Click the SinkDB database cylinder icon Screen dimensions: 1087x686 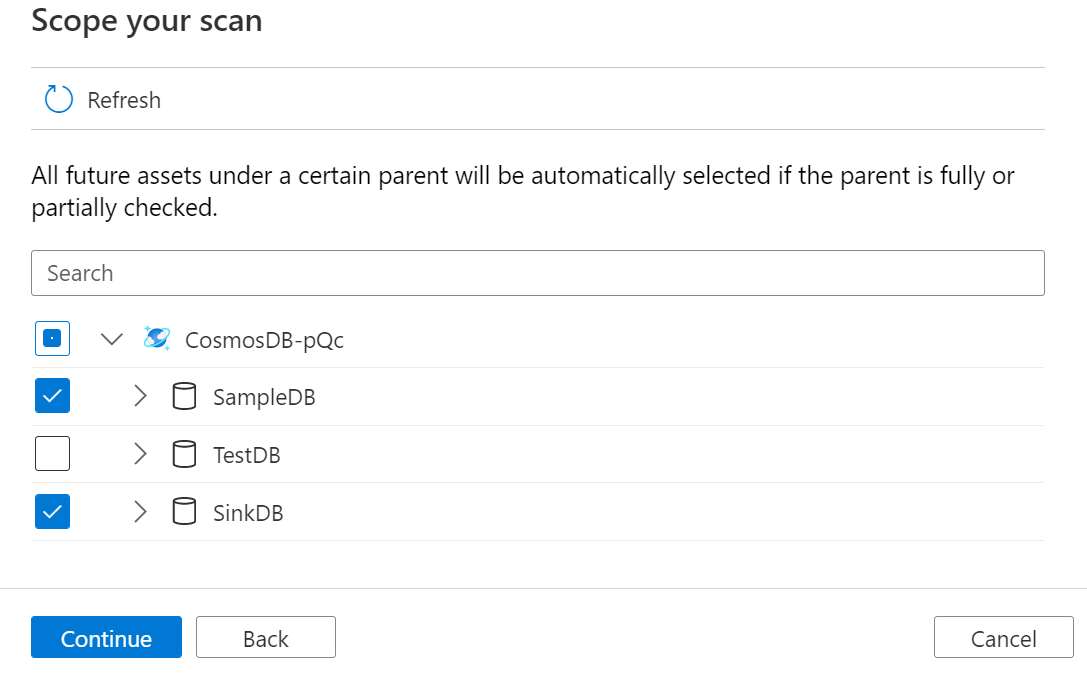click(x=184, y=512)
